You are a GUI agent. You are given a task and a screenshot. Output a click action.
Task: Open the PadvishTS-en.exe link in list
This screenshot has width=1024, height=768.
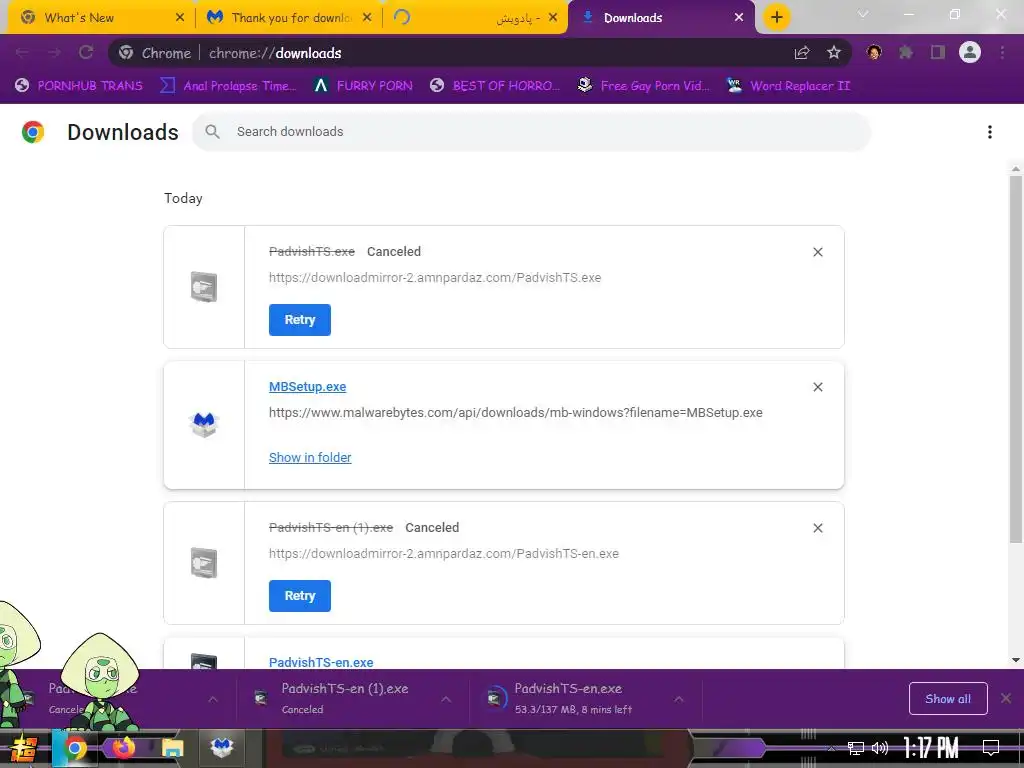coord(321,662)
